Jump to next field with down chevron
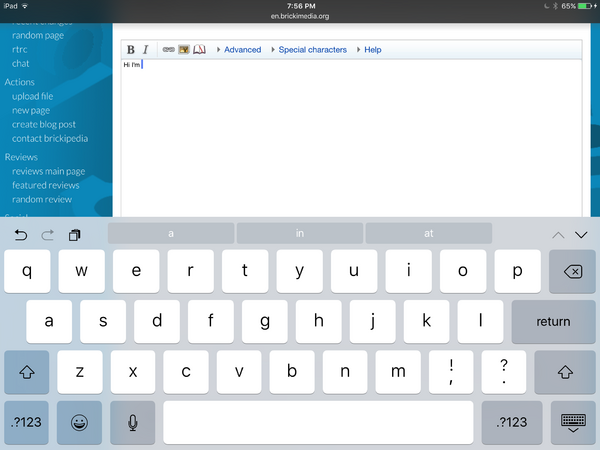Screen dimensions: 600x450 (581, 235)
